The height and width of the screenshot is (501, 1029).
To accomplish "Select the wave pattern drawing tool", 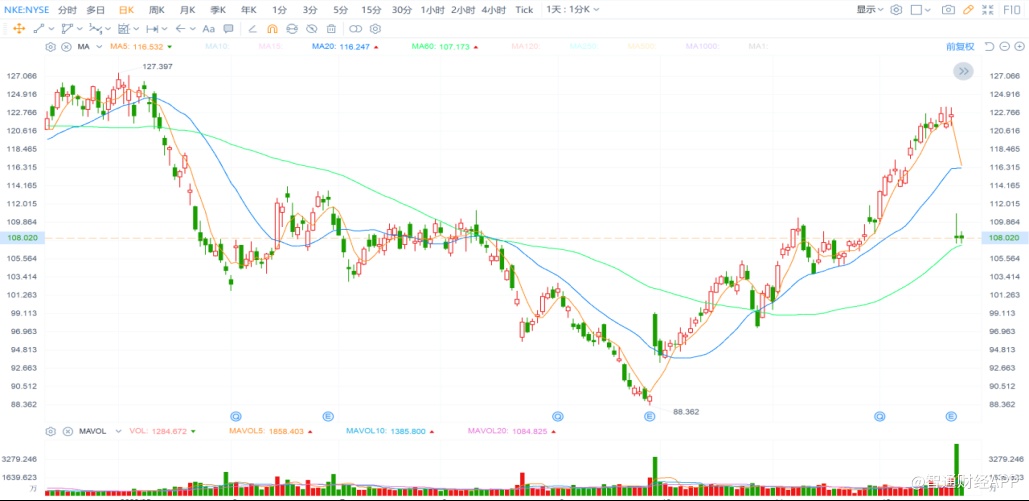I will [x=95, y=29].
